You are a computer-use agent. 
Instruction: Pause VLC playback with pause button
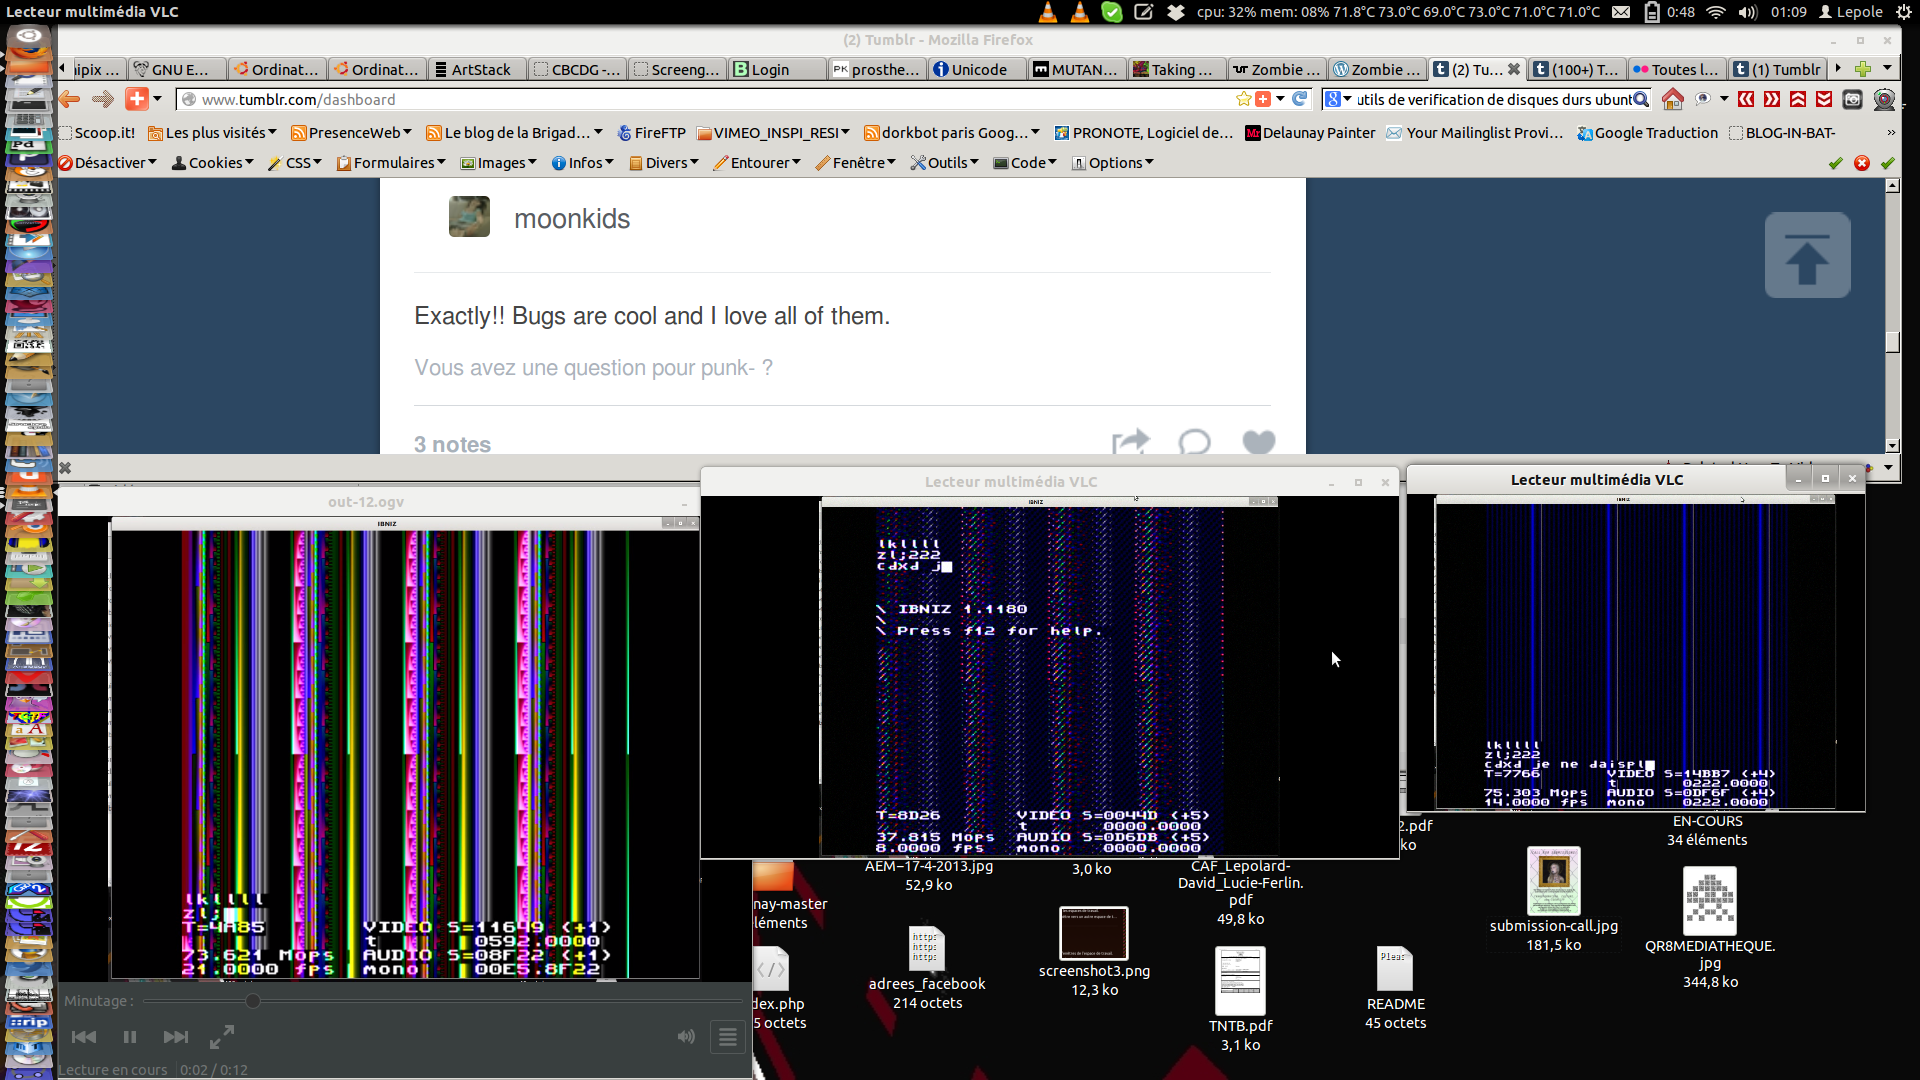(130, 1037)
